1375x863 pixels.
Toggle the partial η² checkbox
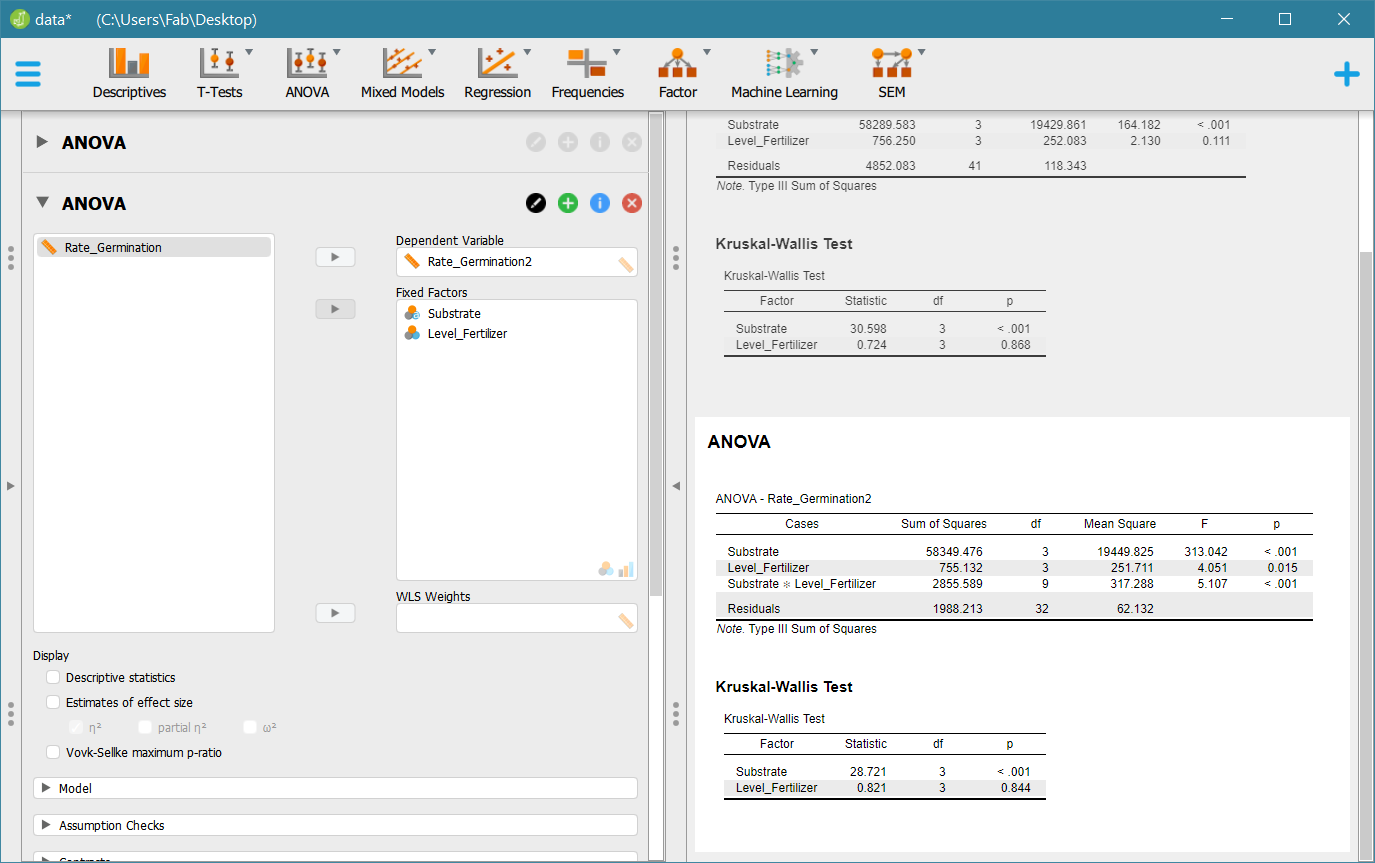pyautogui.click(x=145, y=728)
